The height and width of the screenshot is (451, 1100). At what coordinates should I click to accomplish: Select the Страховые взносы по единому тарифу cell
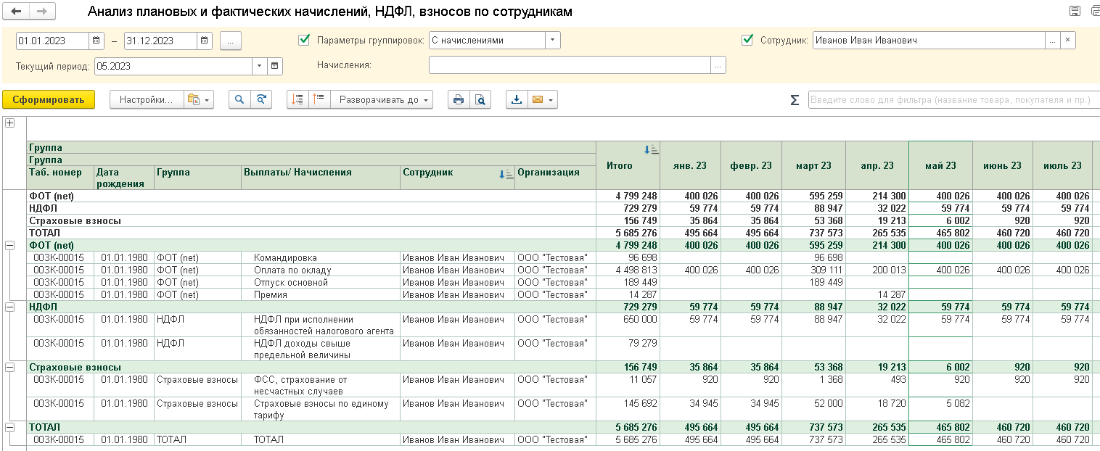tap(321, 410)
